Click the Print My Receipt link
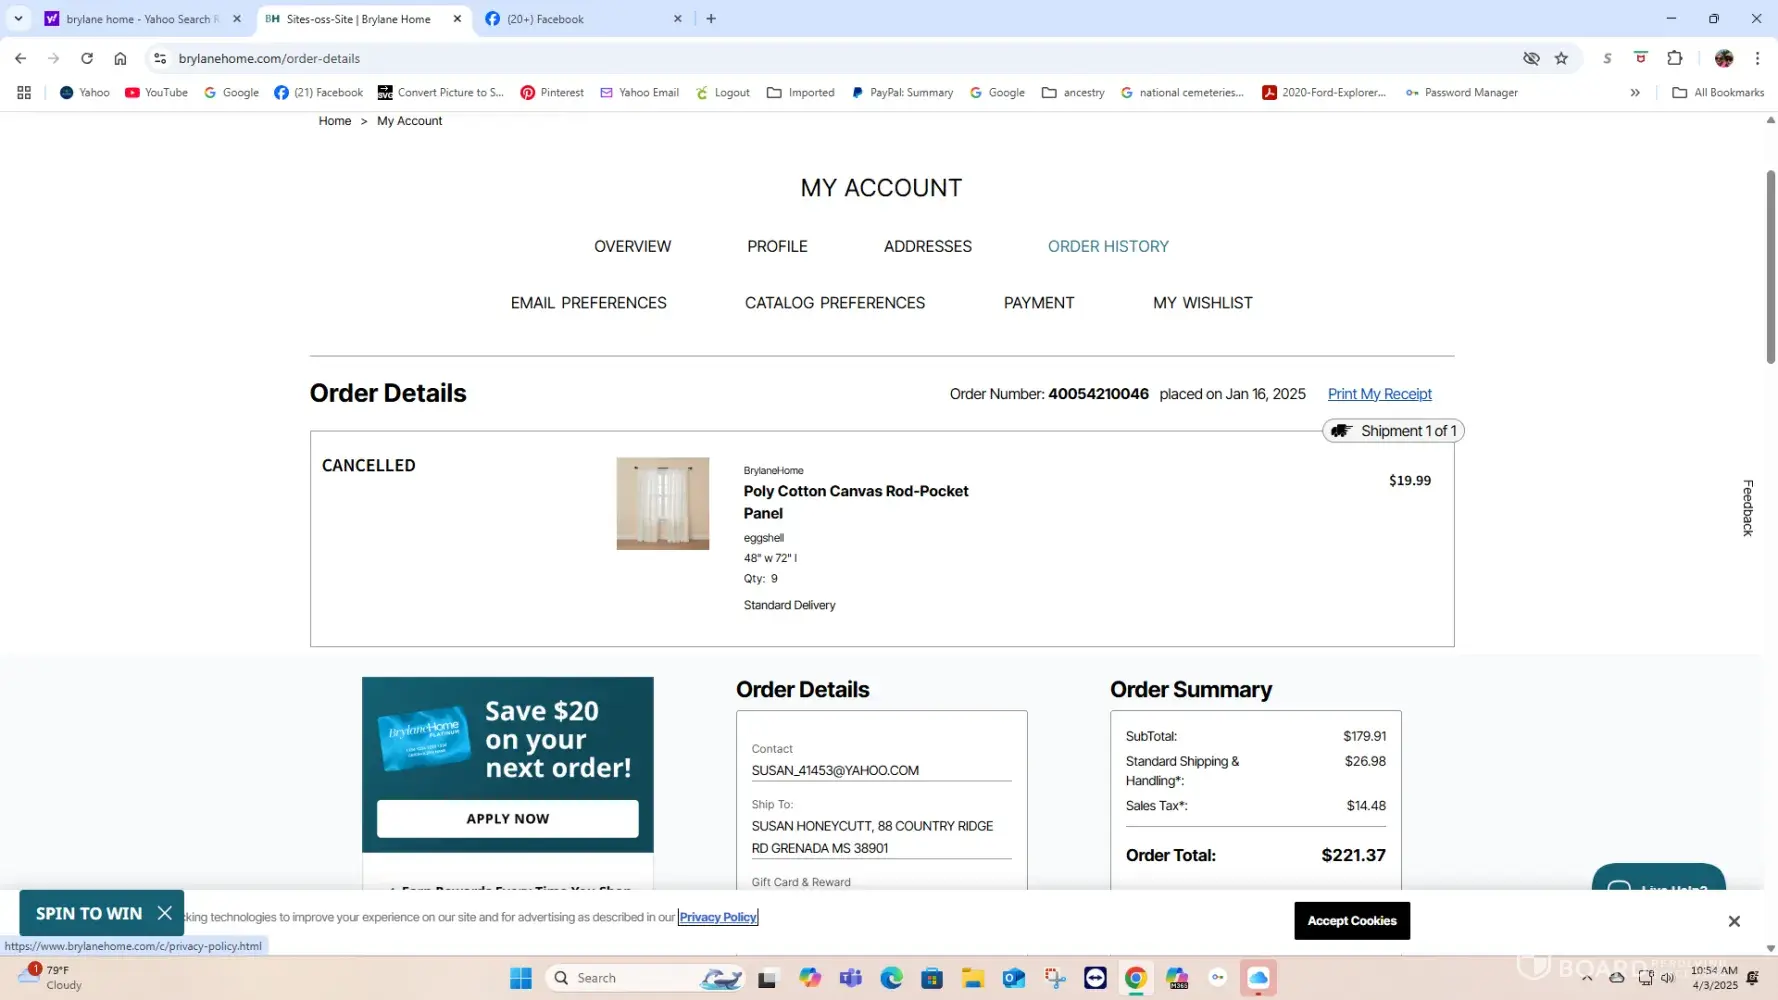The height and width of the screenshot is (1000, 1778). [1379, 394]
